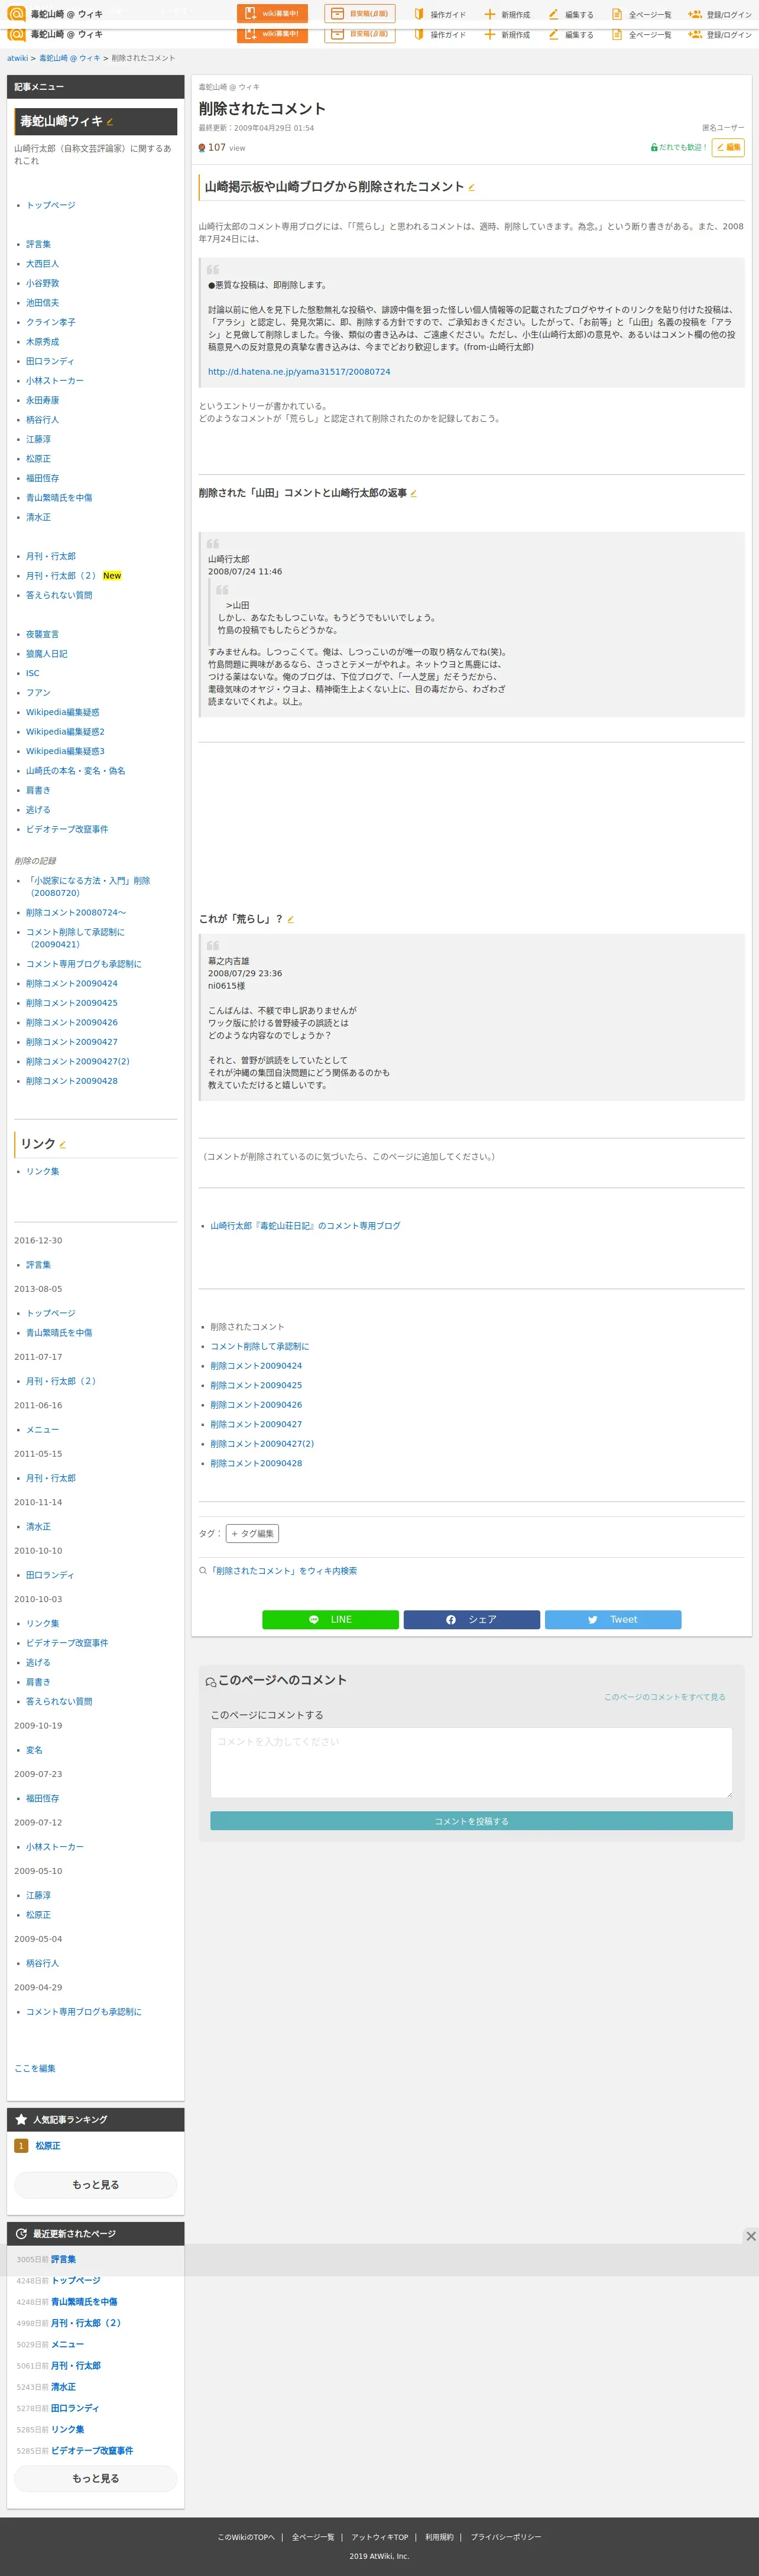Open 「小説家になる方法・入門」削除 (20080720) link

click(x=88, y=887)
